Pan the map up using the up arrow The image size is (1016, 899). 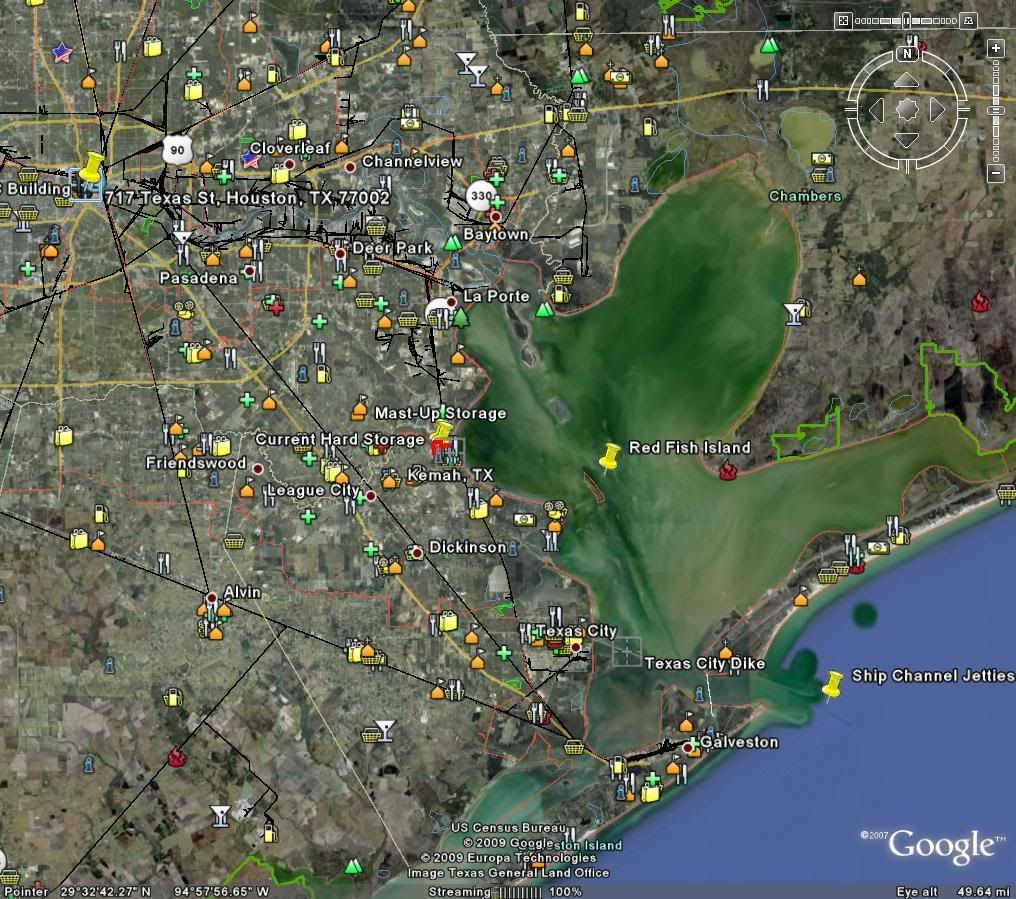(x=906, y=79)
